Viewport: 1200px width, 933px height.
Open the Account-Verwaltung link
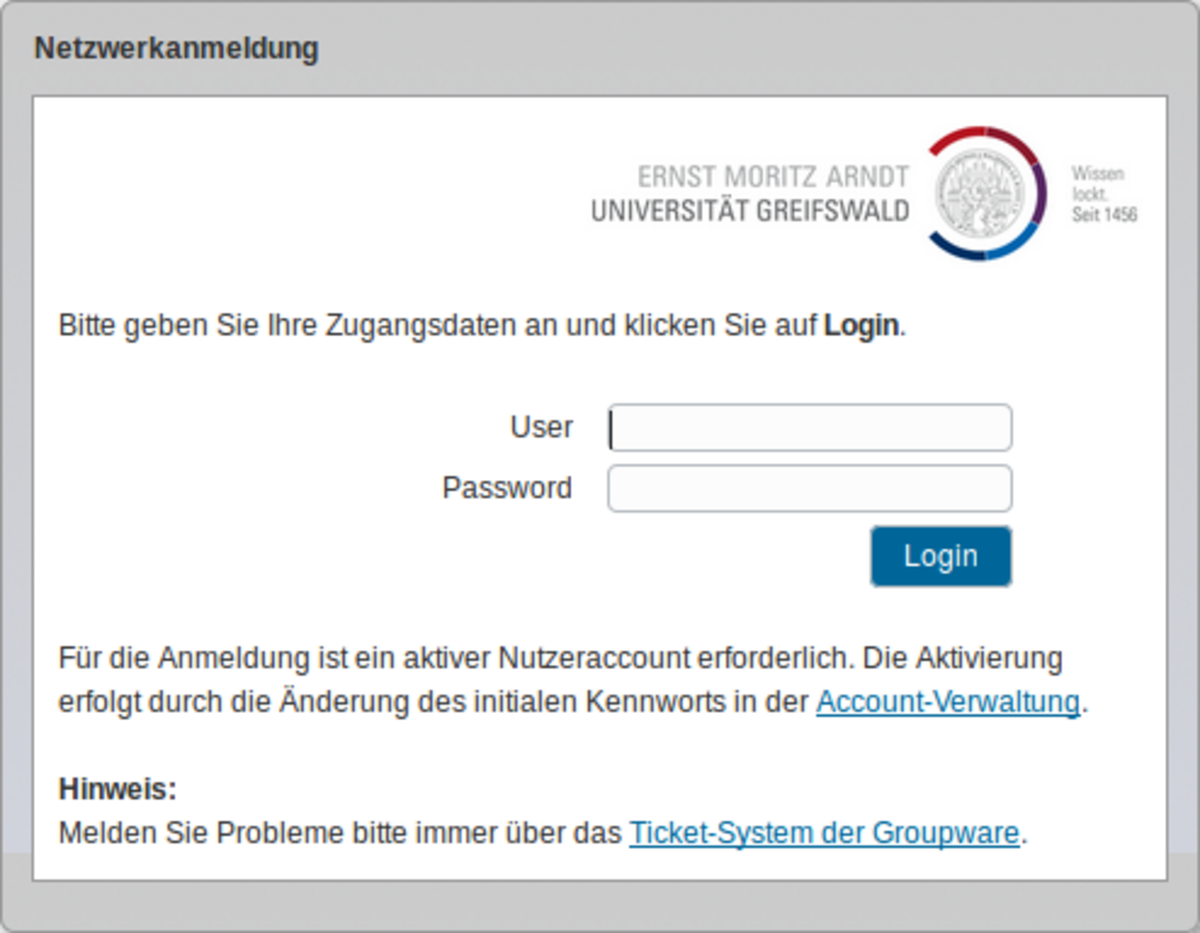pyautogui.click(x=947, y=702)
